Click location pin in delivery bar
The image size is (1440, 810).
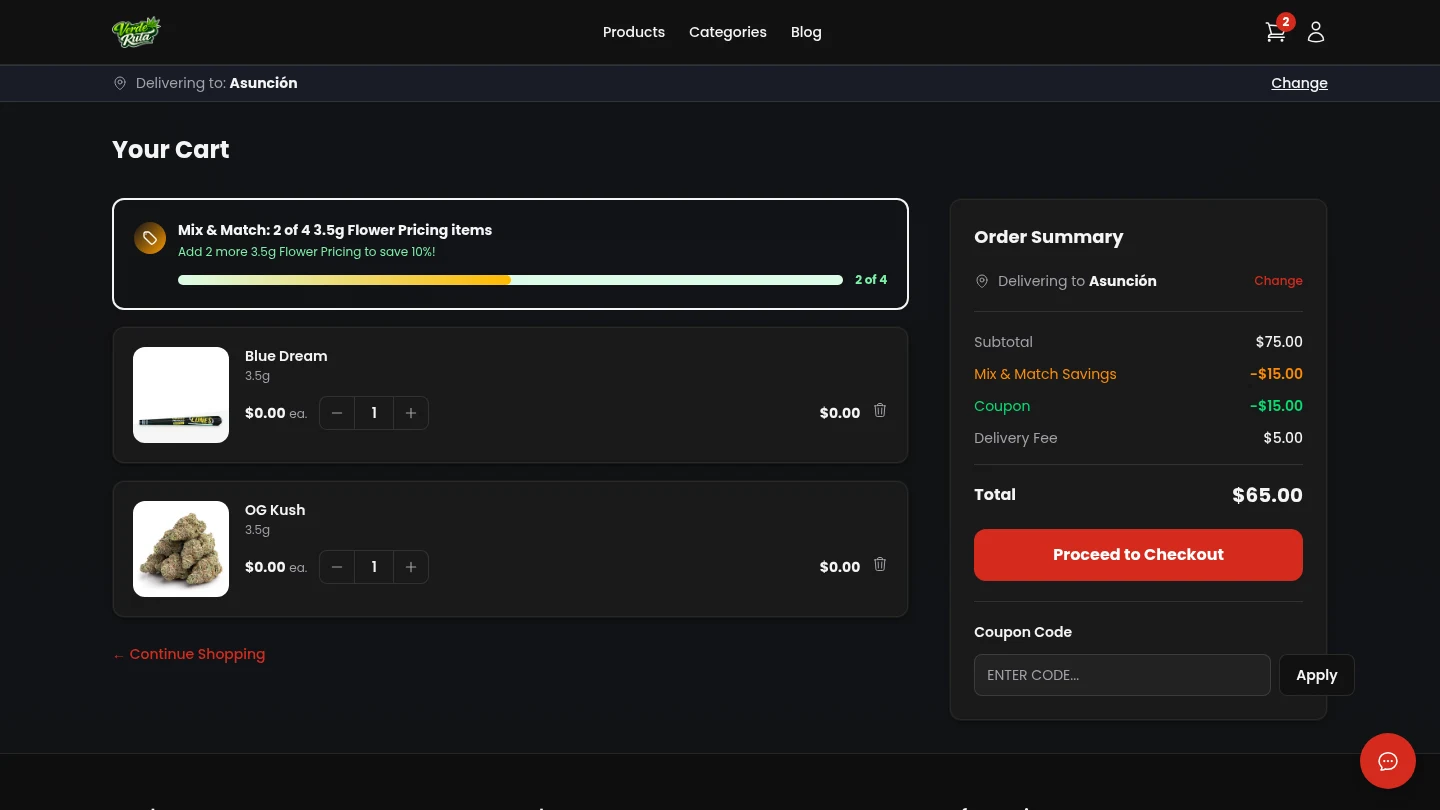[x=120, y=83]
